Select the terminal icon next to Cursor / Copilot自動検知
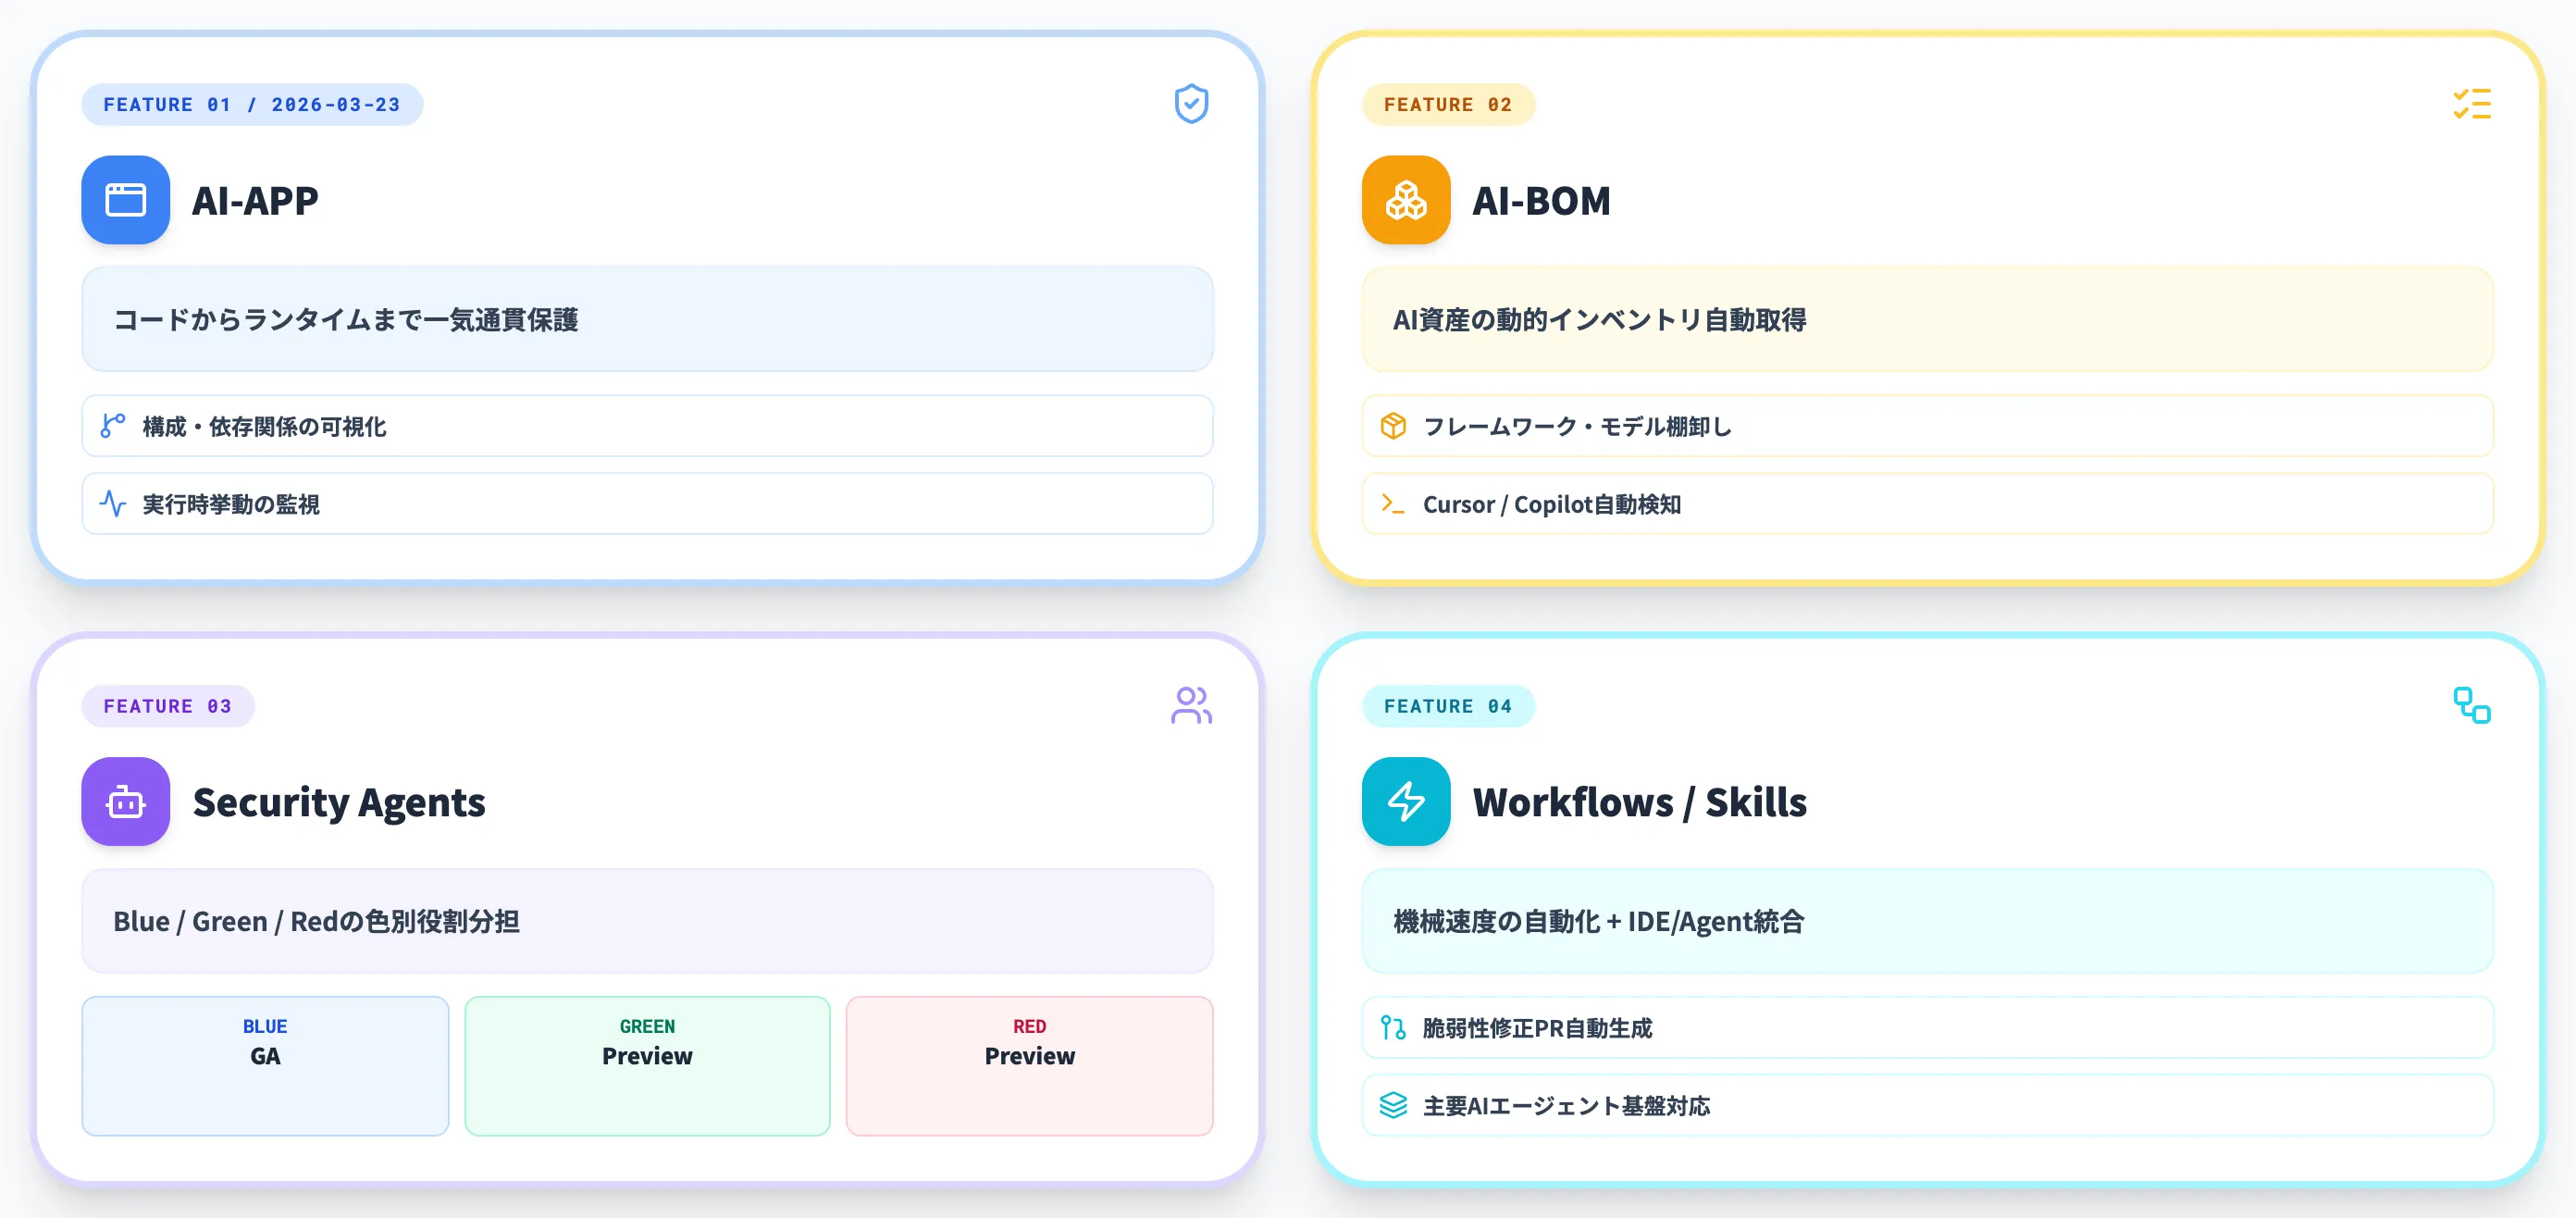Image resolution: width=2576 pixels, height=1218 pixels. (x=1392, y=504)
